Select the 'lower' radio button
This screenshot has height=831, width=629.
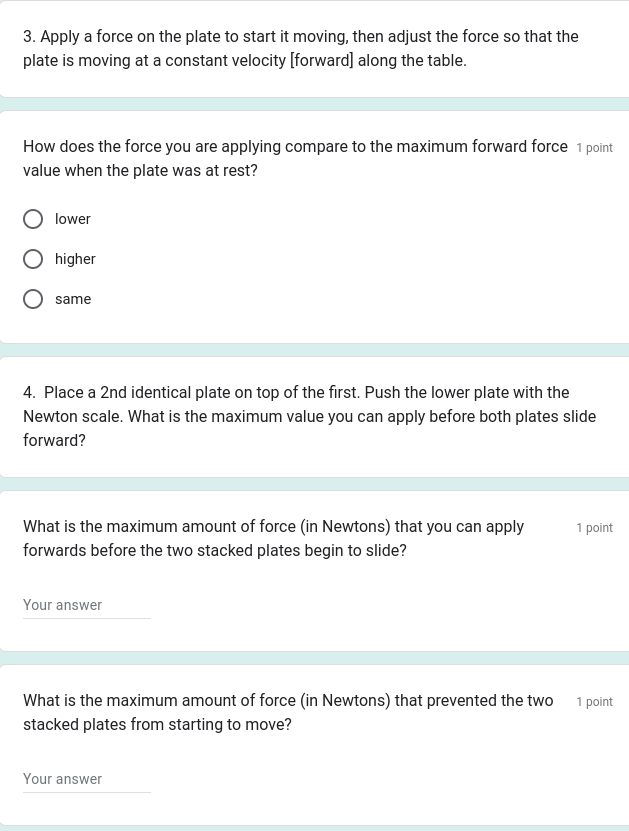(x=33, y=219)
